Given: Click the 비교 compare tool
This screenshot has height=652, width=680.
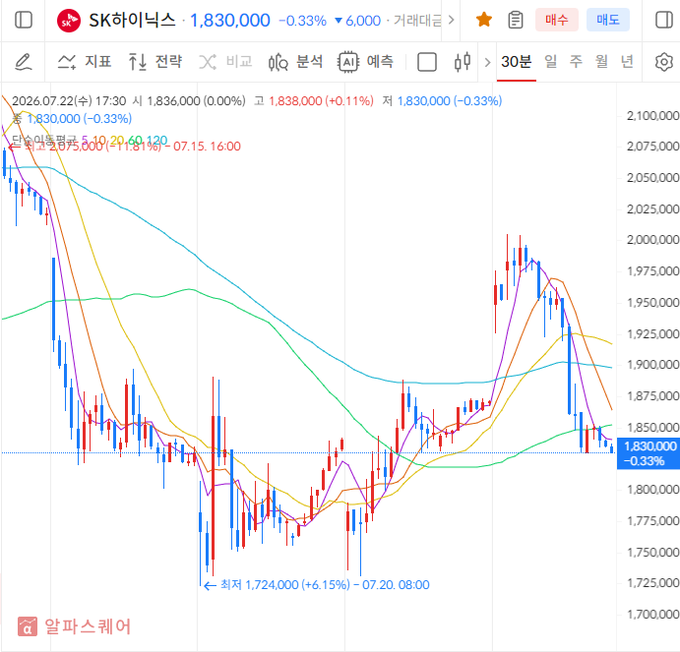Looking at the screenshot, I should coord(226,62).
